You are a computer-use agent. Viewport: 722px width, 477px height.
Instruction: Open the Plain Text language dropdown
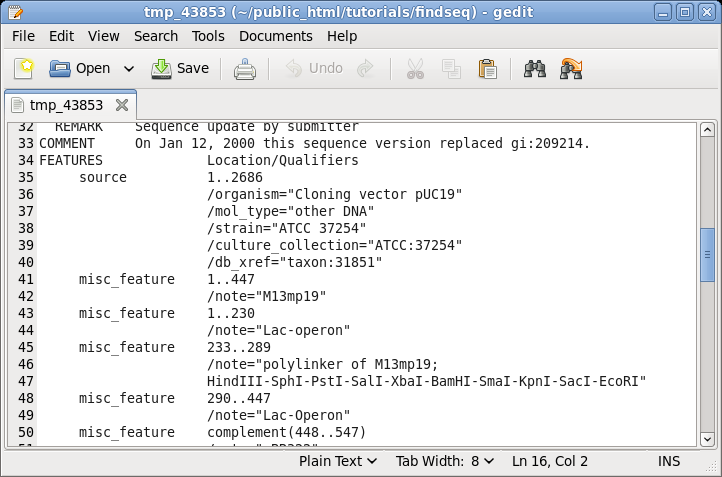tap(338, 461)
